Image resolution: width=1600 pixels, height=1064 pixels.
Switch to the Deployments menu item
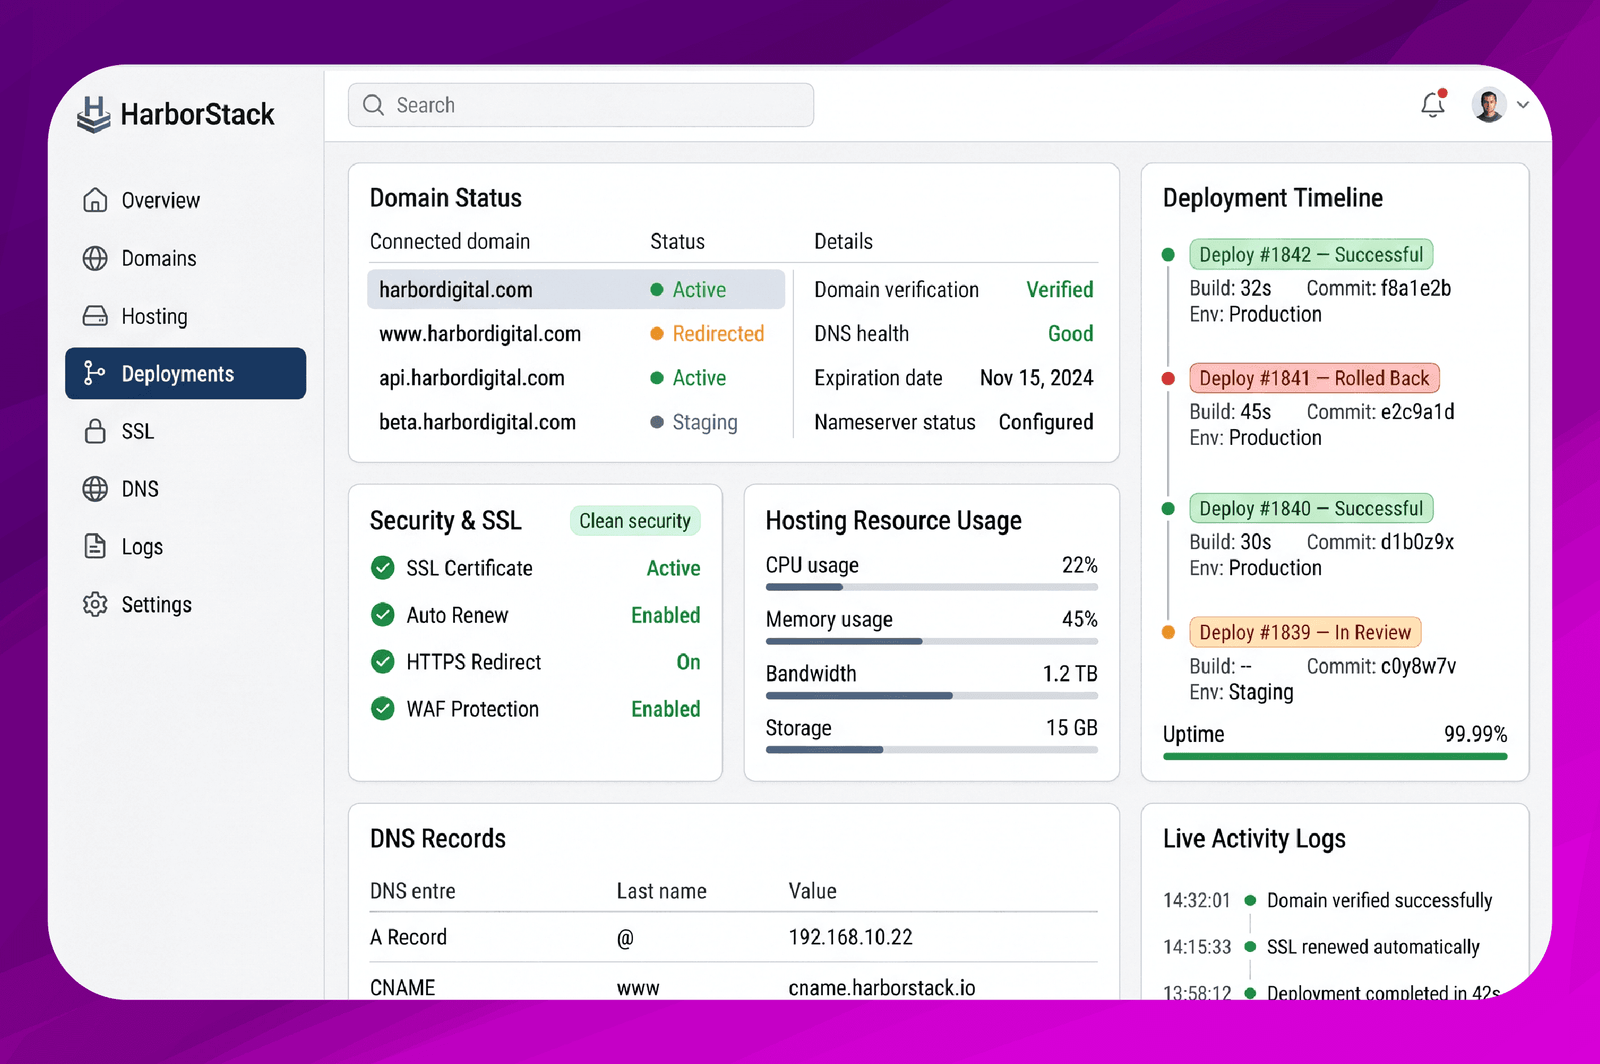click(186, 373)
